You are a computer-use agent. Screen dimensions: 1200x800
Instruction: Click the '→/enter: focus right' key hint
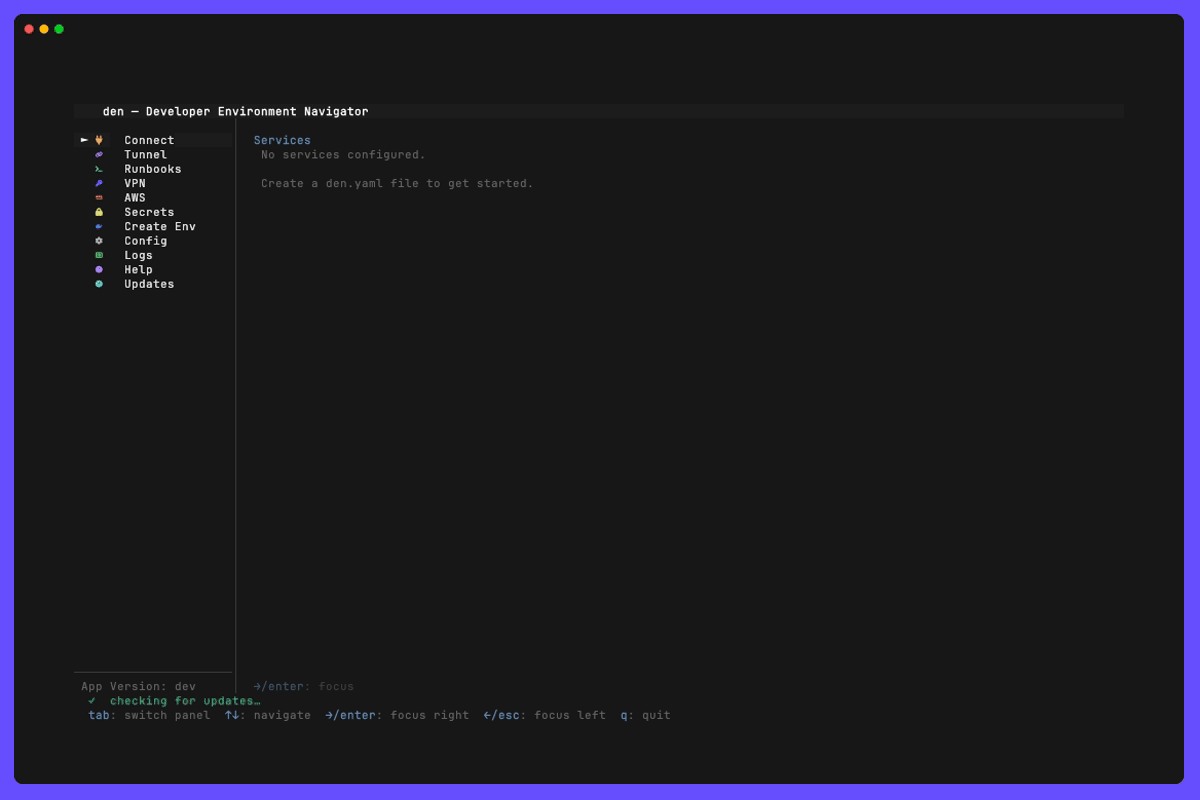click(x=397, y=716)
